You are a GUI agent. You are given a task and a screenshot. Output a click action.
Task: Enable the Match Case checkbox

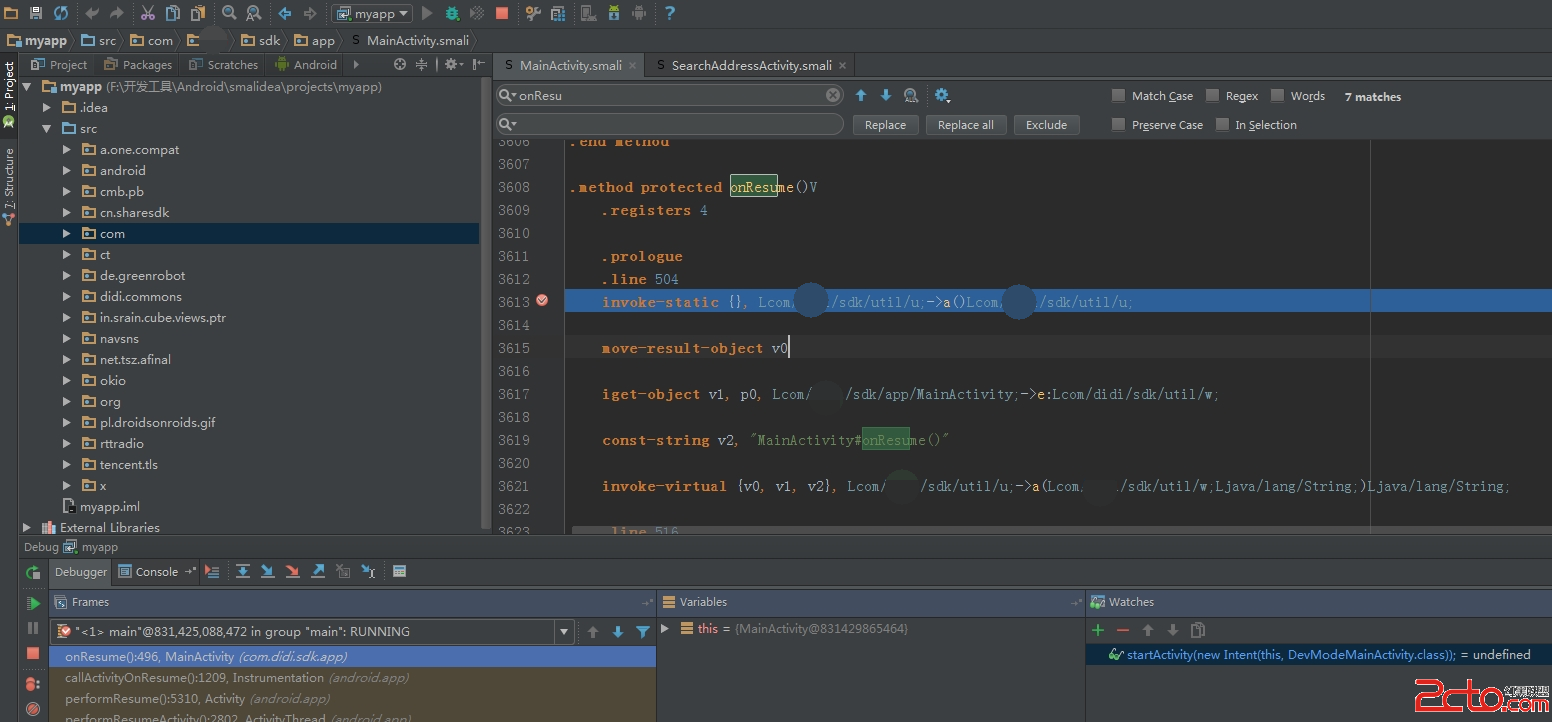(1118, 96)
